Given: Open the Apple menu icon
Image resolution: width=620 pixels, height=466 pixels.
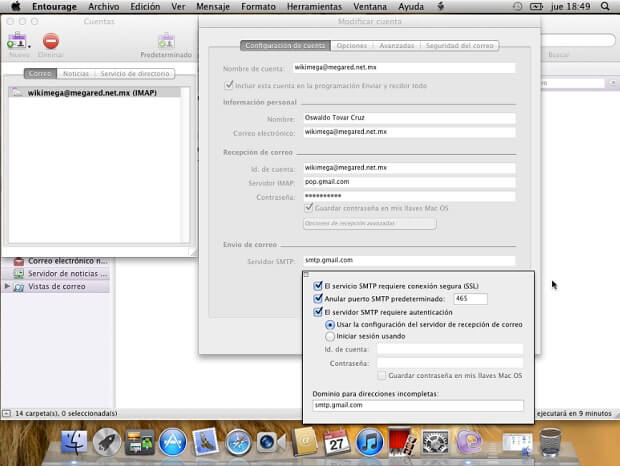Looking at the screenshot, I should point(16,6).
